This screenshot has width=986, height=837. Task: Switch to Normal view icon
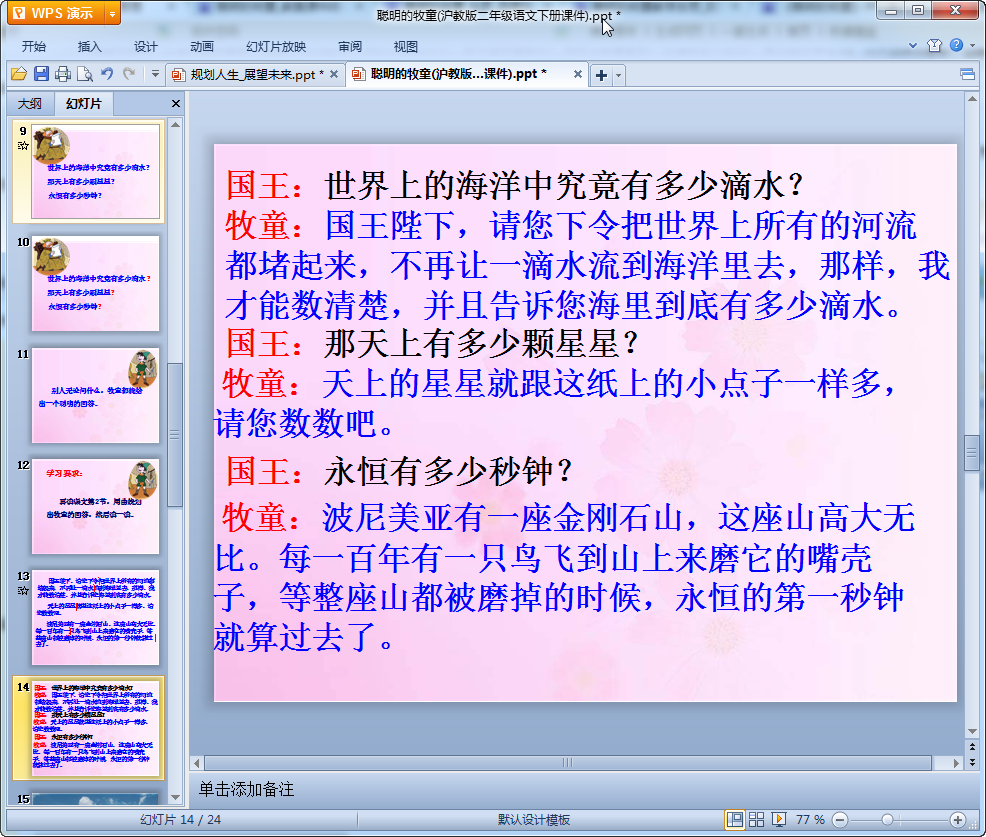click(x=734, y=819)
